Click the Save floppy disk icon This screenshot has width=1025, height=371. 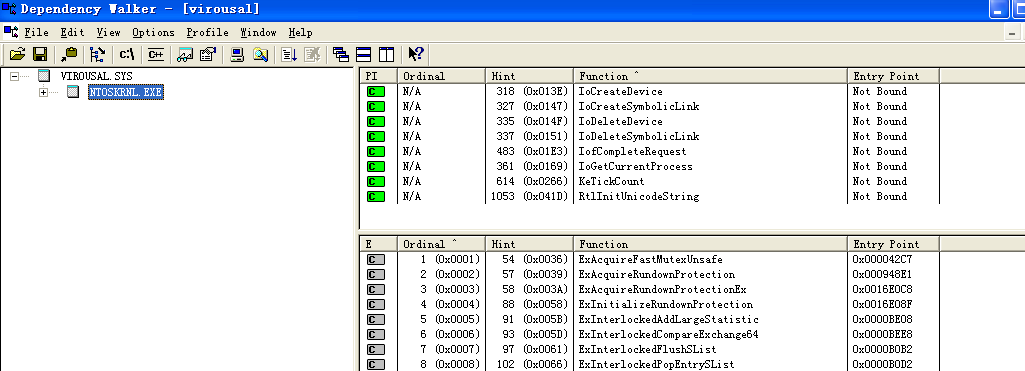click(x=40, y=54)
